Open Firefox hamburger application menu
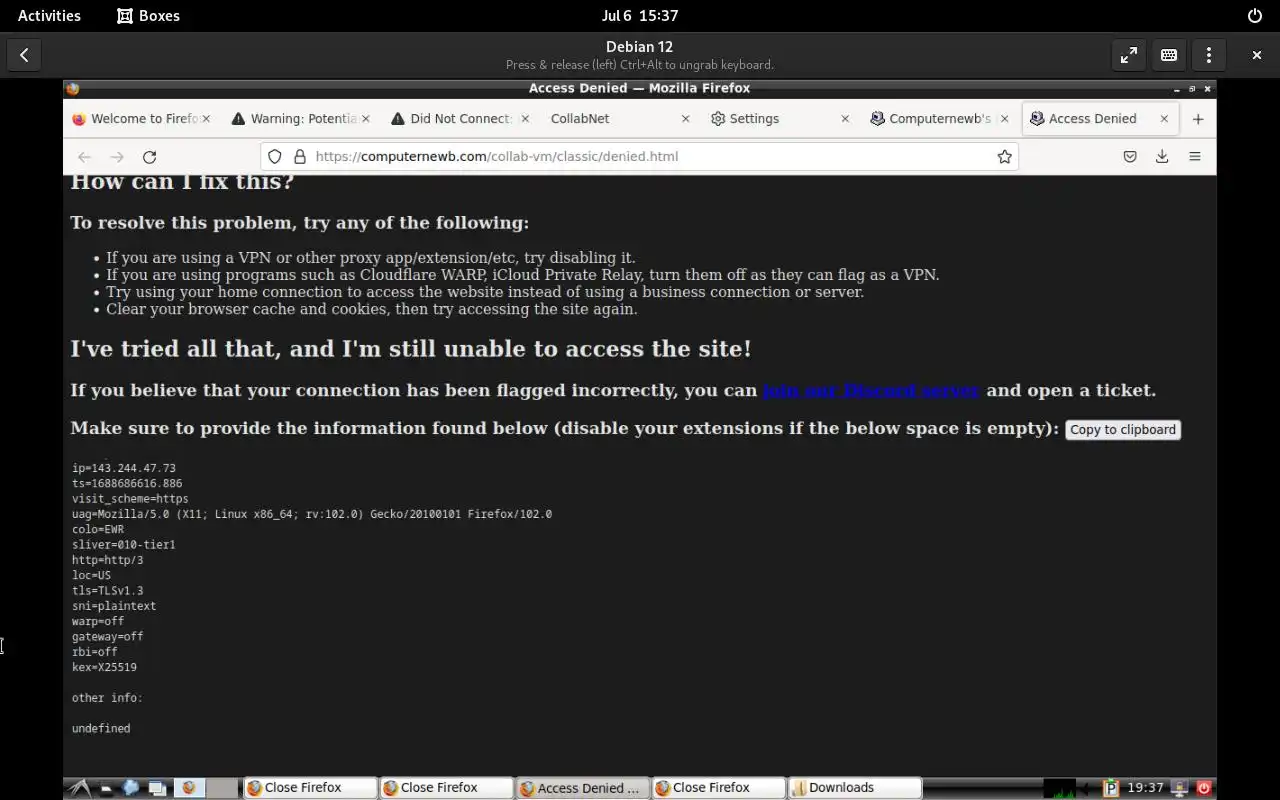 1195,157
